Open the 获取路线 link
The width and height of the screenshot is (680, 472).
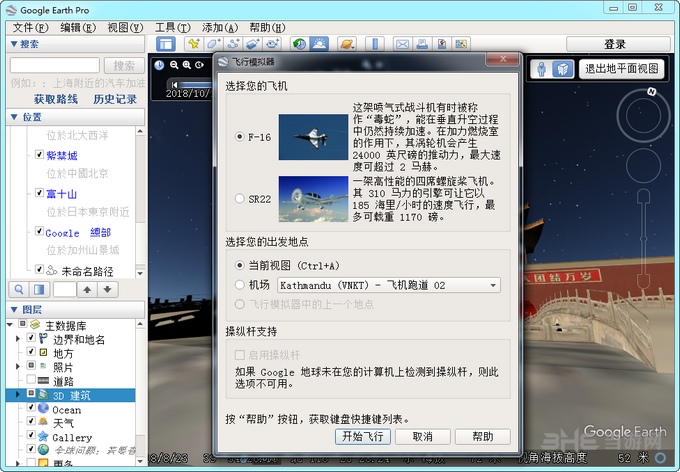[x=56, y=99]
